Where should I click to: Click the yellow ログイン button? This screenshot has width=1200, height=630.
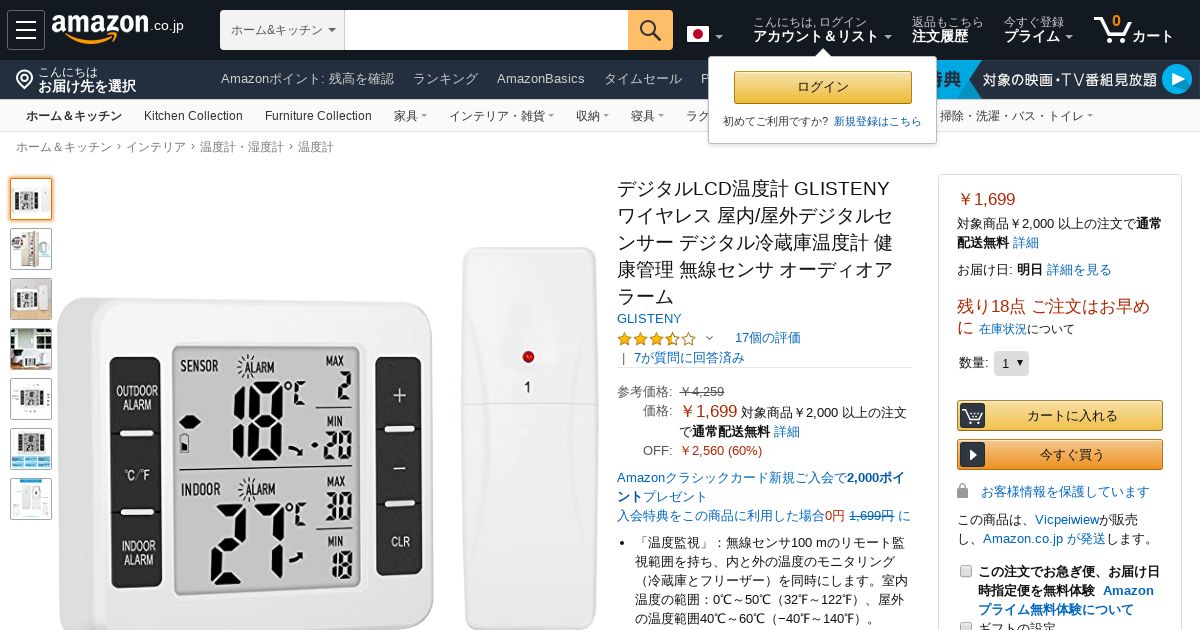(823, 87)
